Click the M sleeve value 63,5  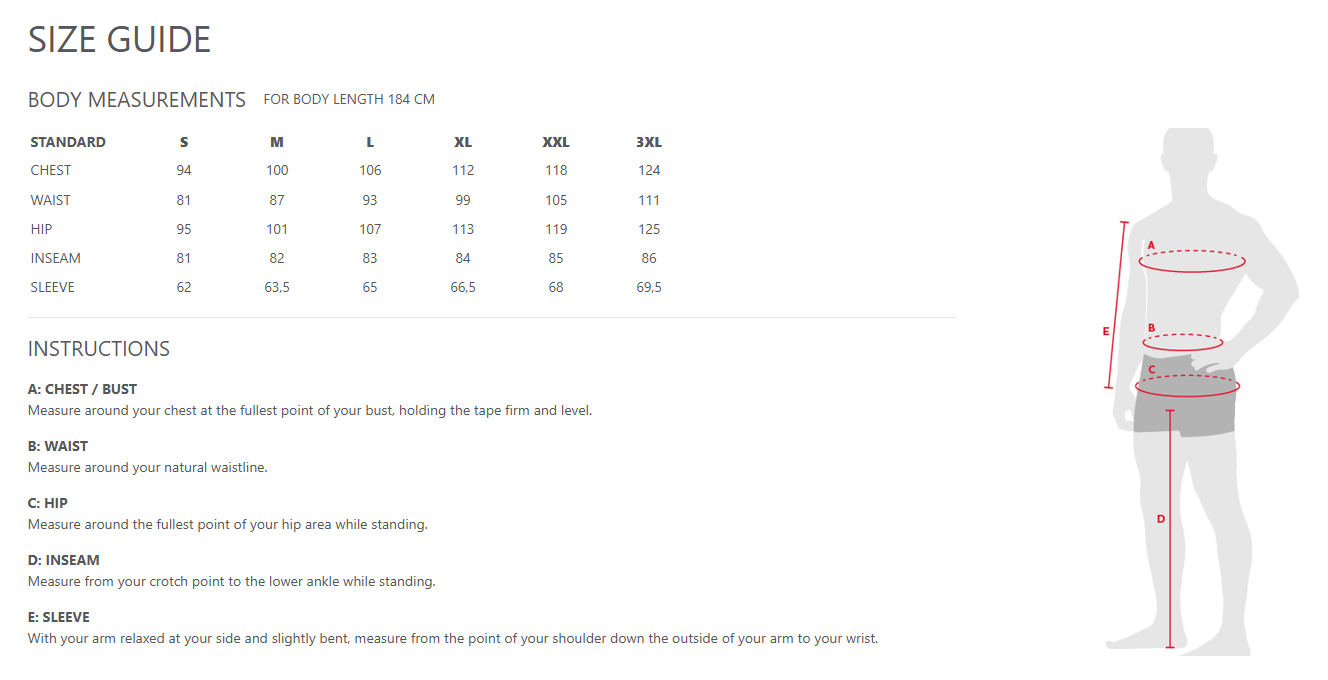277,287
